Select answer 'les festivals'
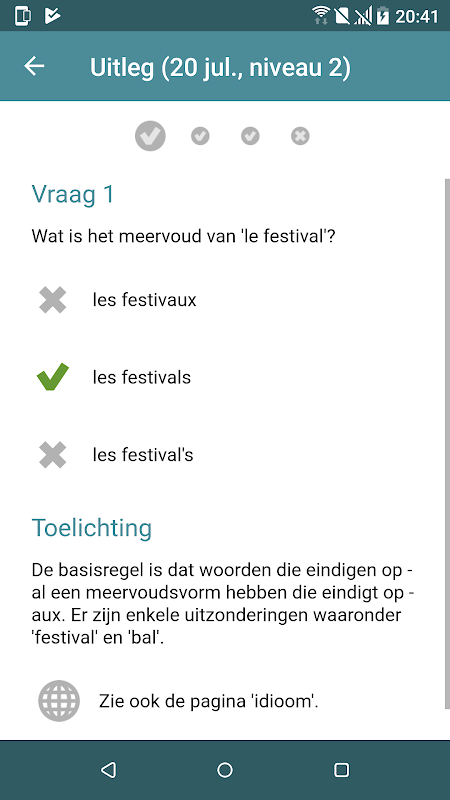This screenshot has width=450, height=800. [x=142, y=378]
